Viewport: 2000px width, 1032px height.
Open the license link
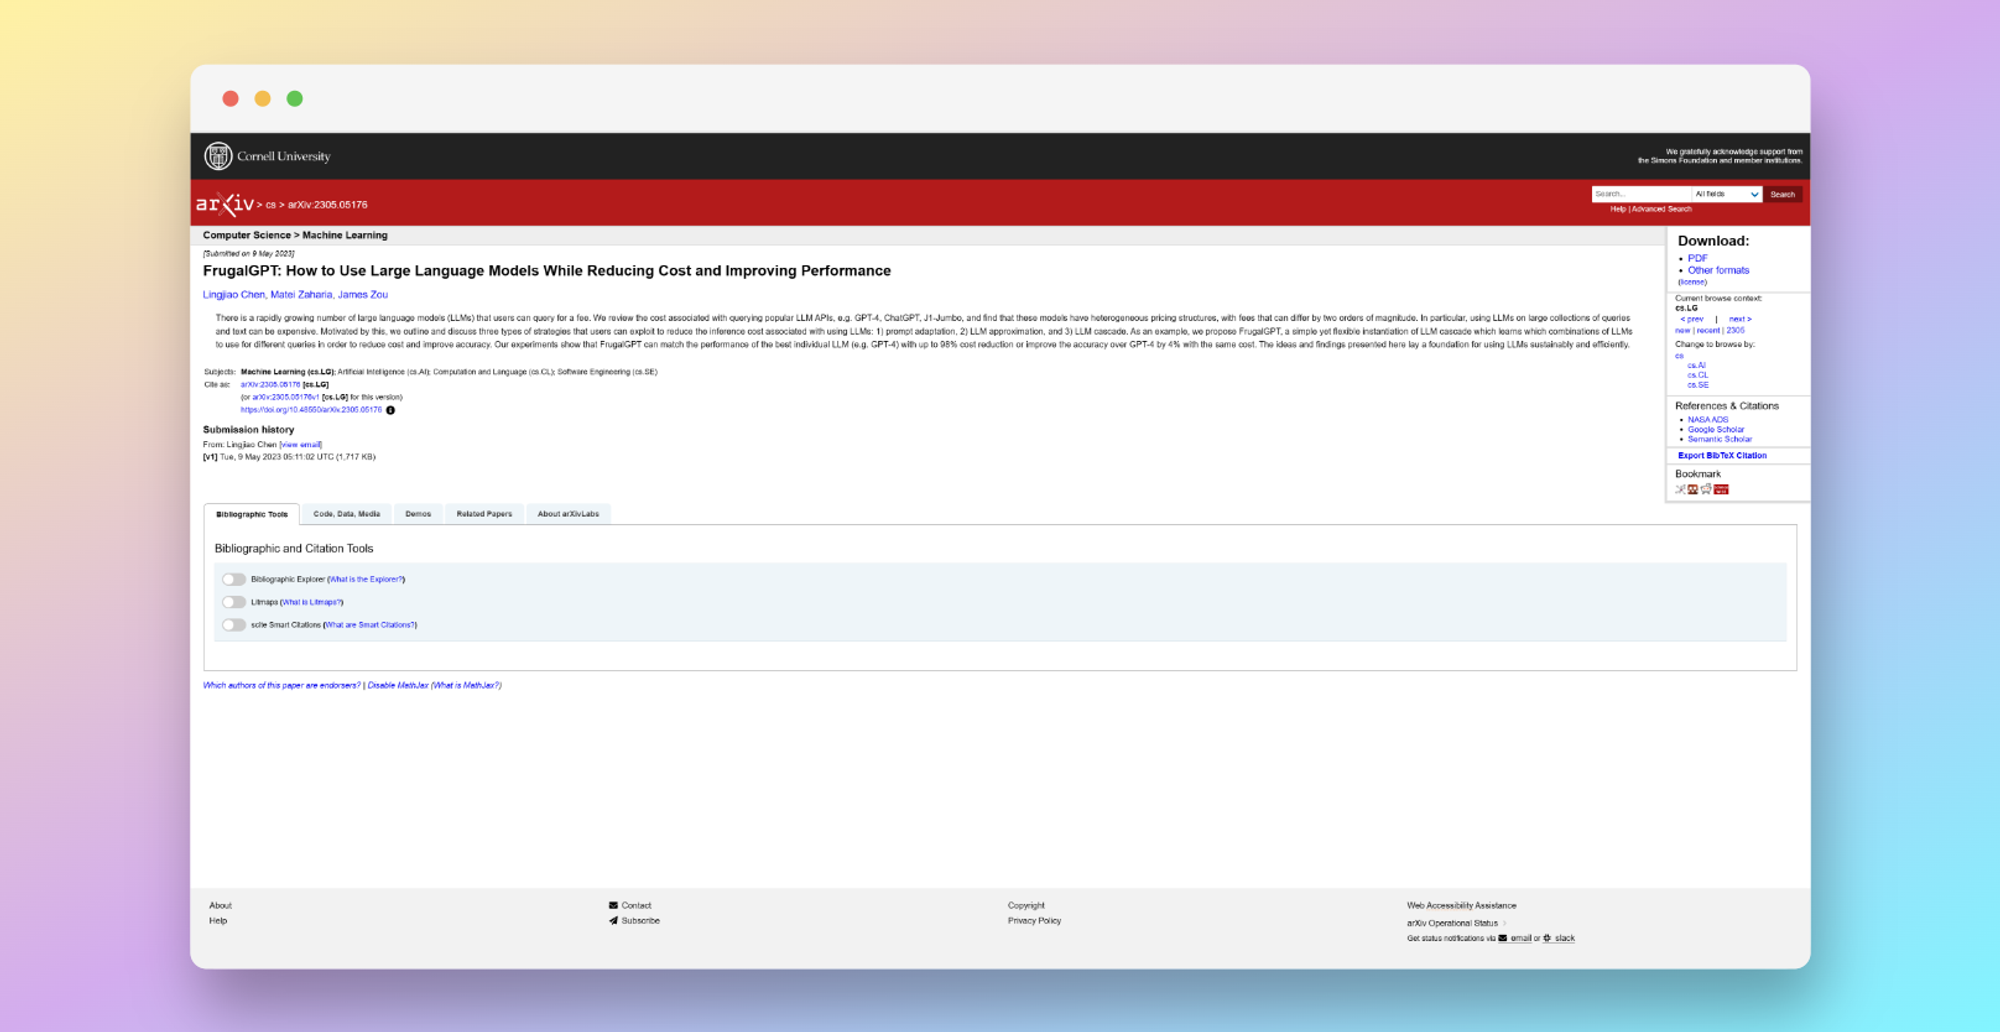[1692, 282]
